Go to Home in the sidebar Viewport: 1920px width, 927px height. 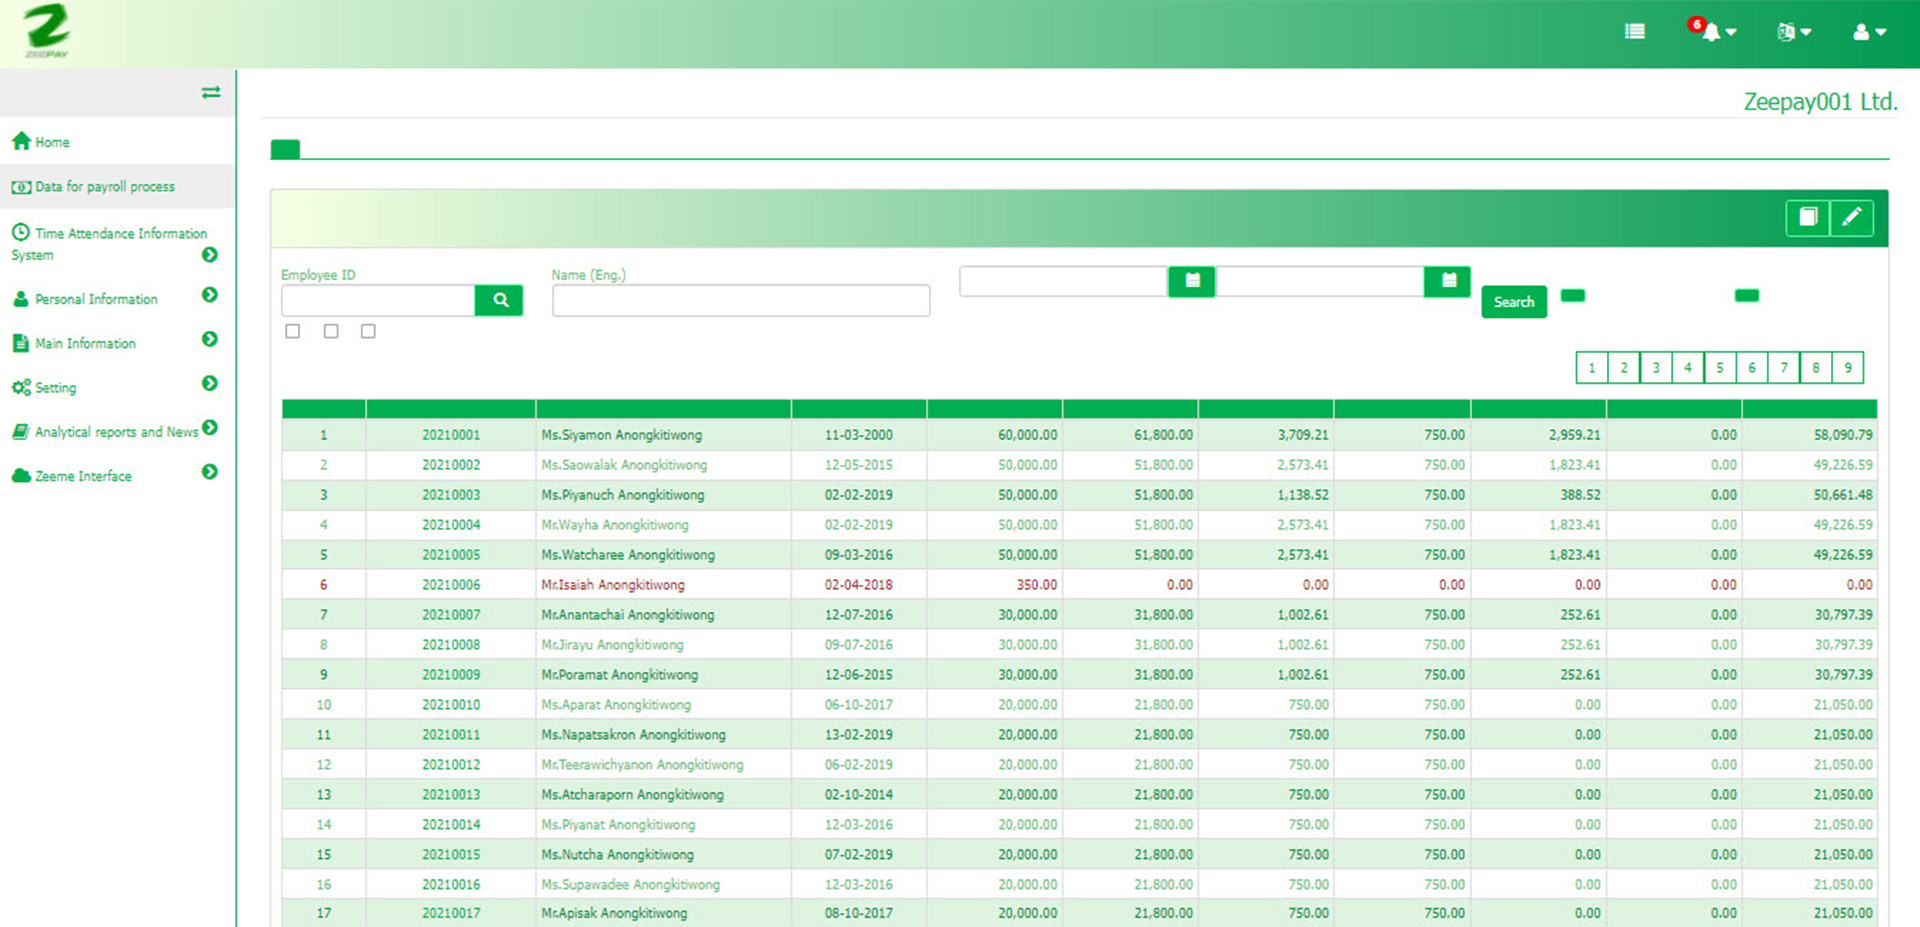click(52, 142)
